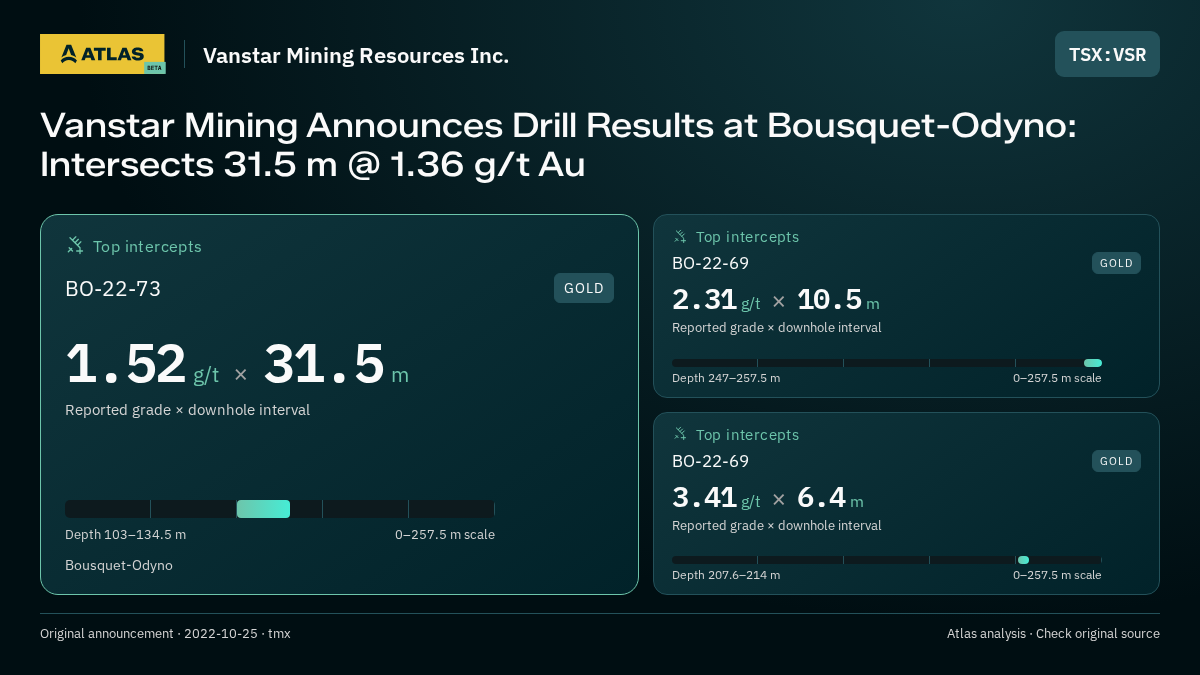Viewport: 1200px width, 675px height.
Task: Click '0–257.5 m scale' label in BO-22-73 card
Action: tap(445, 534)
